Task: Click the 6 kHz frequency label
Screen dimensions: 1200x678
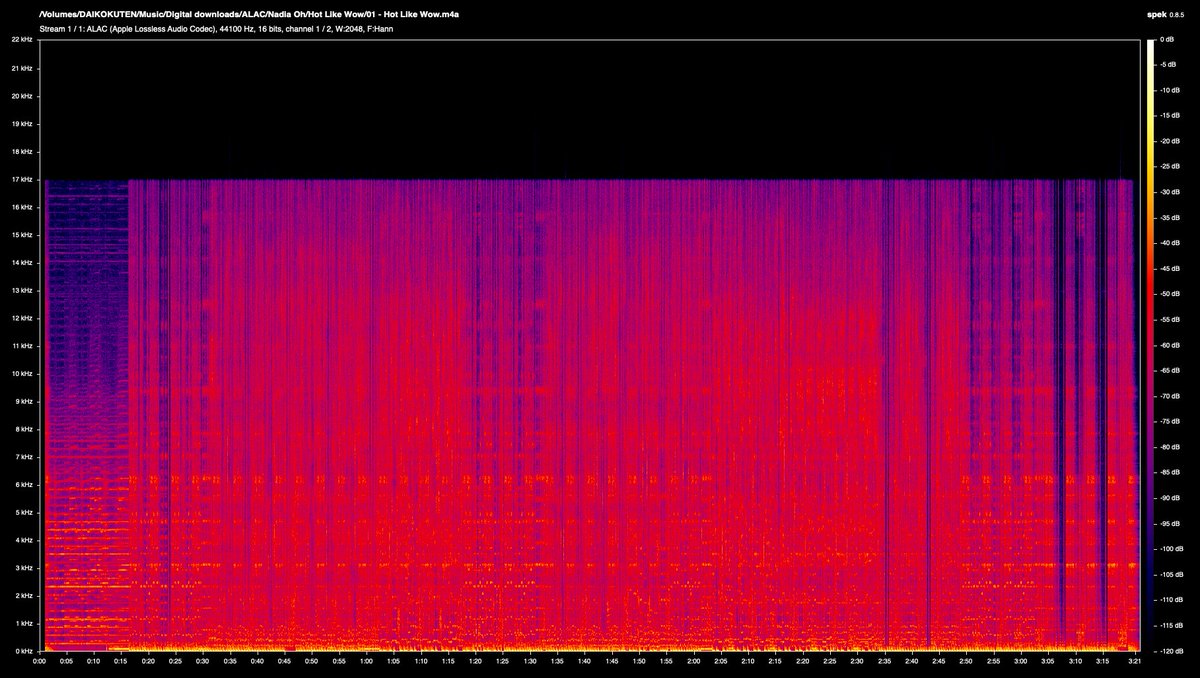Action: click(x=24, y=485)
